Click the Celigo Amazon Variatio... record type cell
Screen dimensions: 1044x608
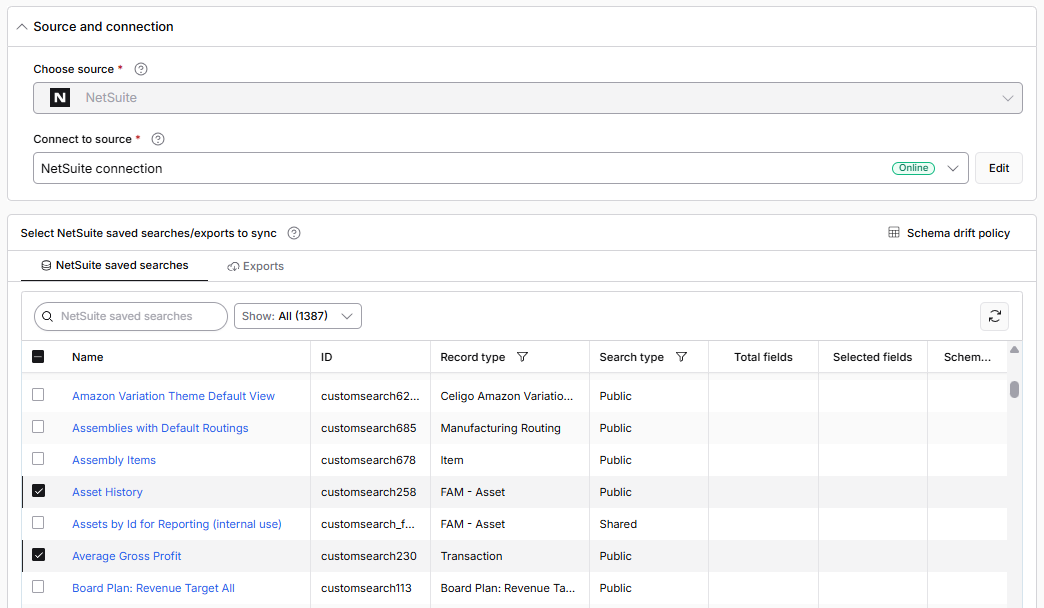click(x=506, y=396)
